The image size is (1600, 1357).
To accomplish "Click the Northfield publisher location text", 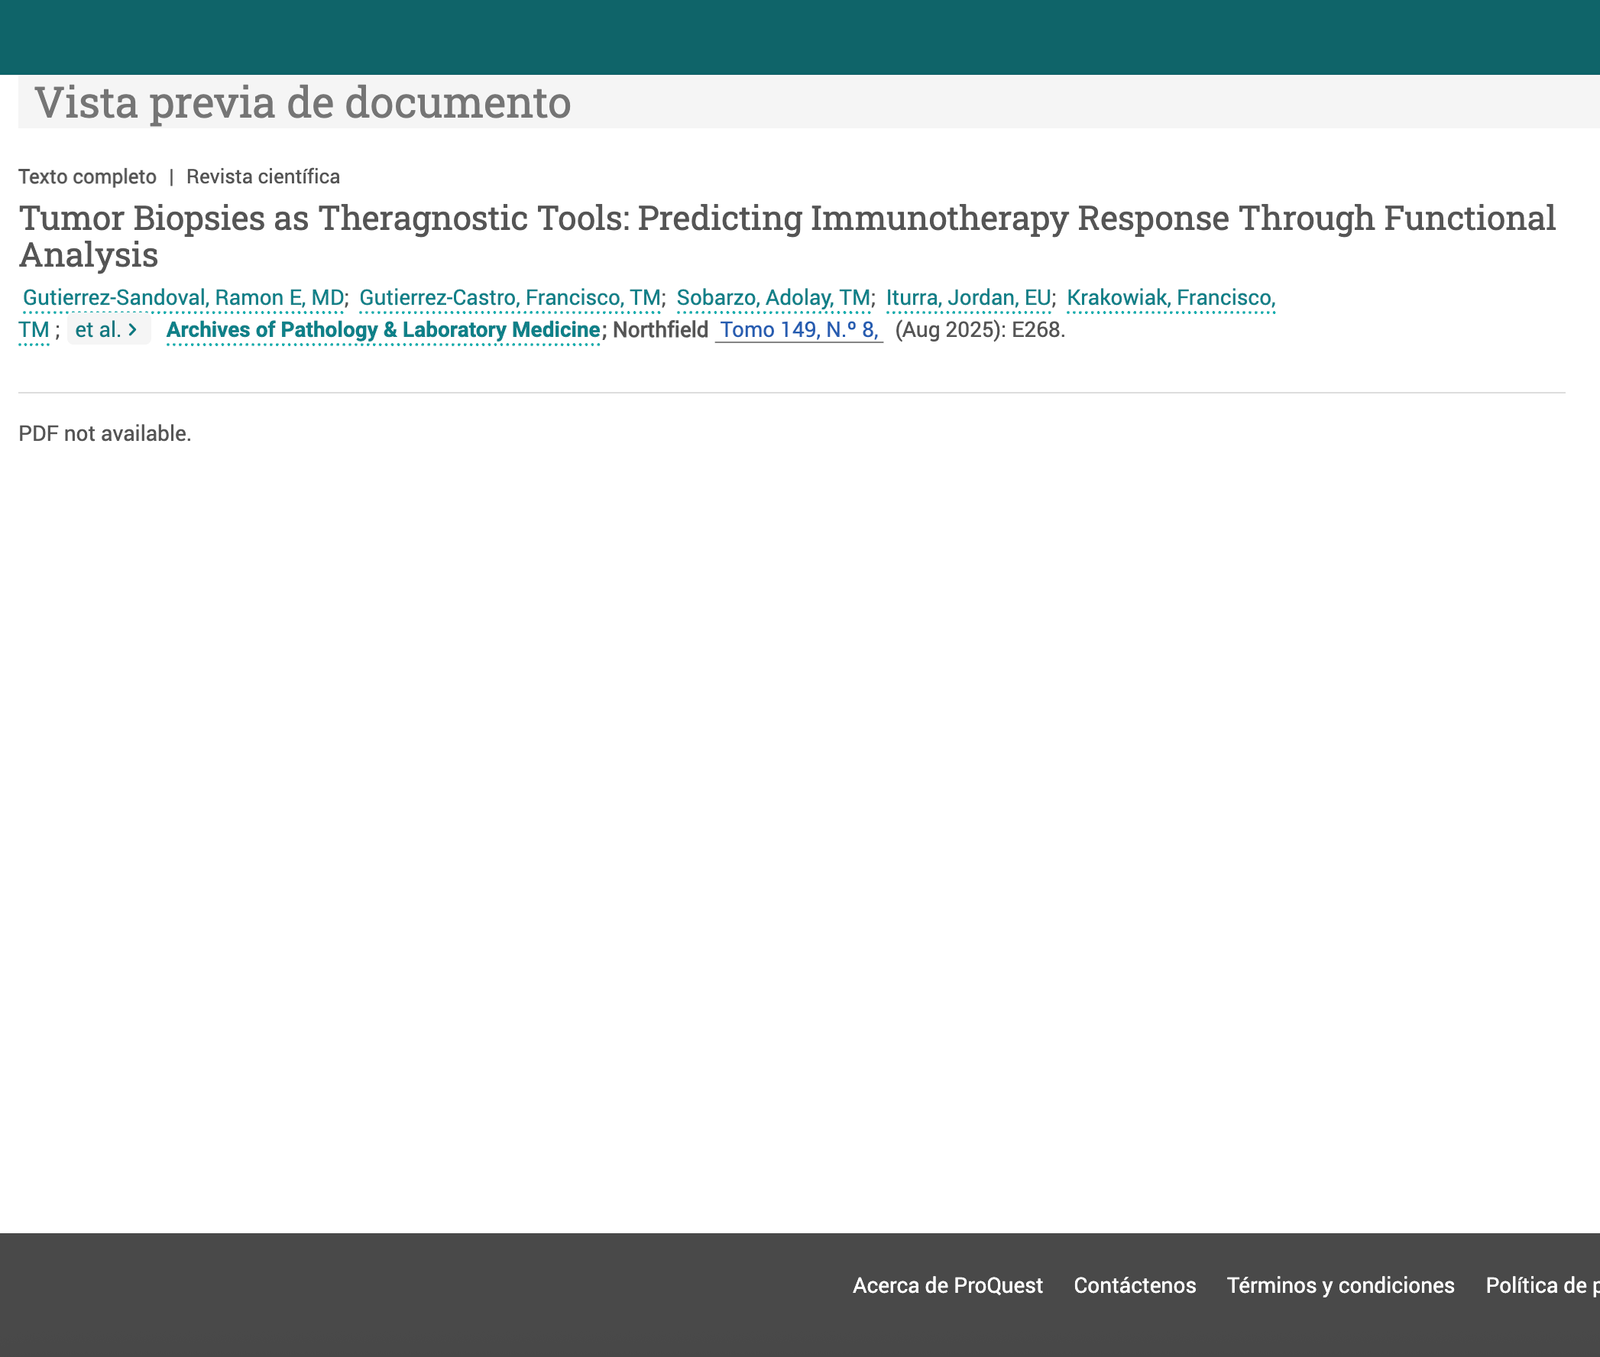I will coord(660,330).
